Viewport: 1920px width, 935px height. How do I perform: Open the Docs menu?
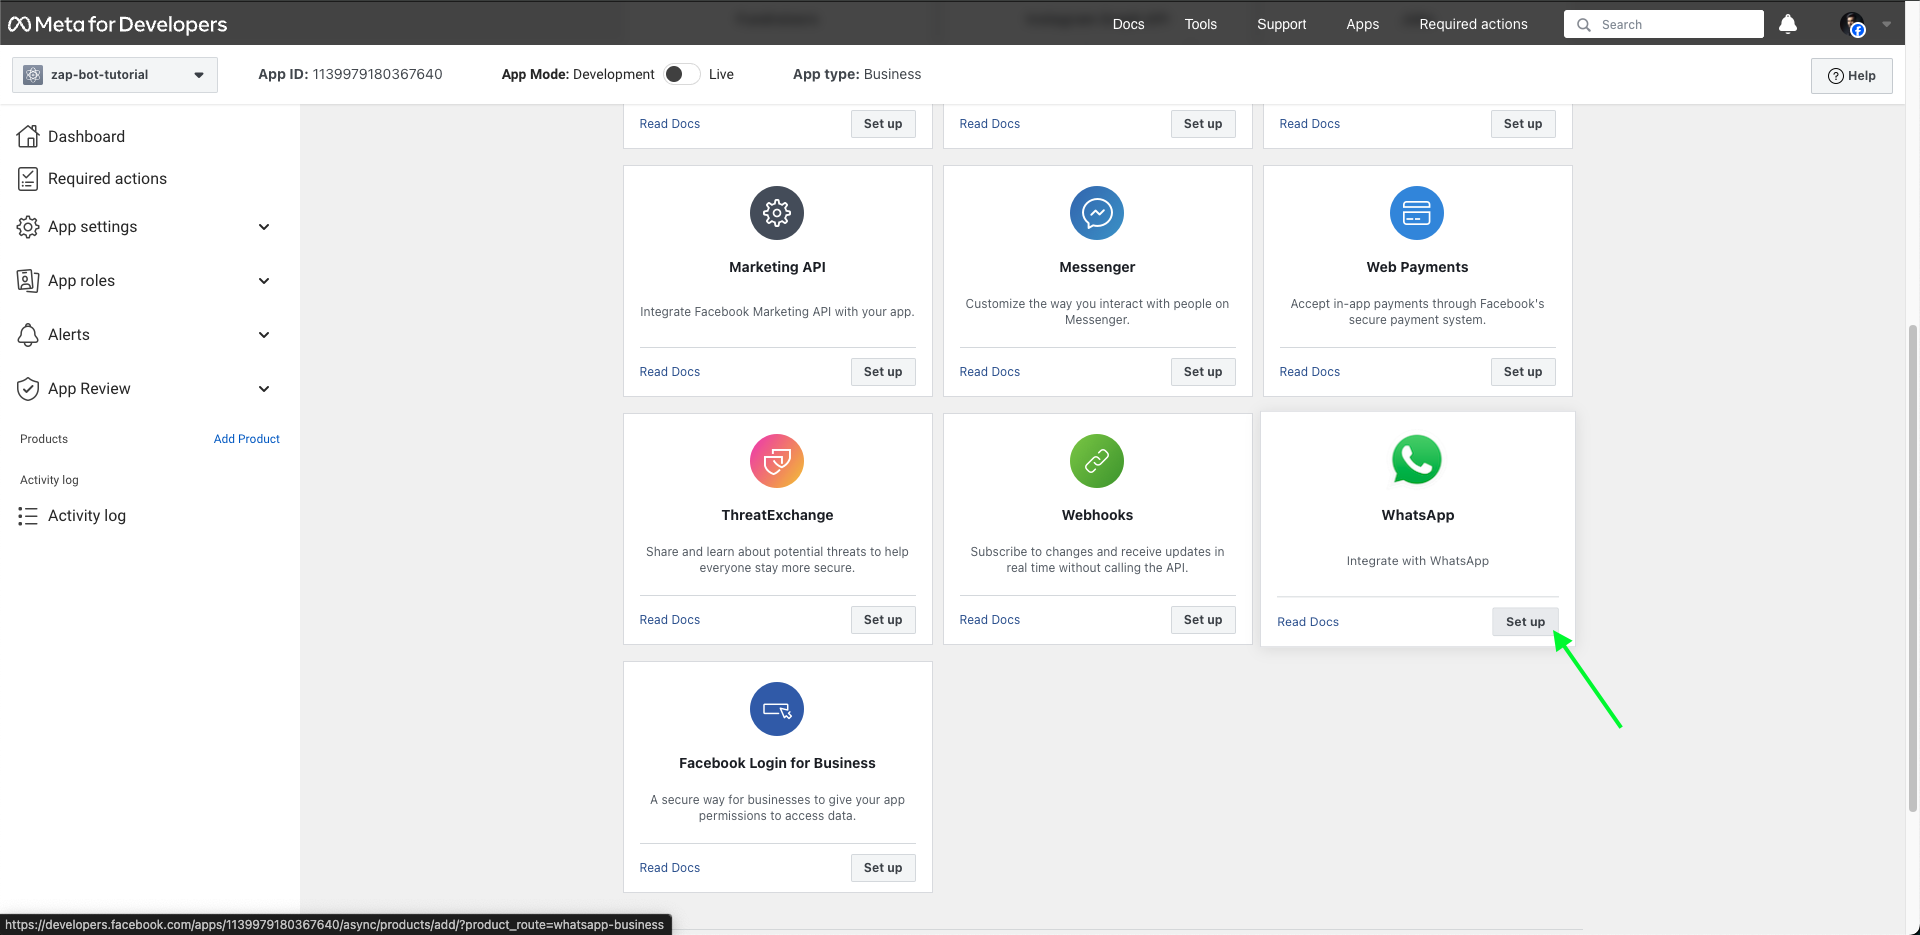coord(1128,24)
